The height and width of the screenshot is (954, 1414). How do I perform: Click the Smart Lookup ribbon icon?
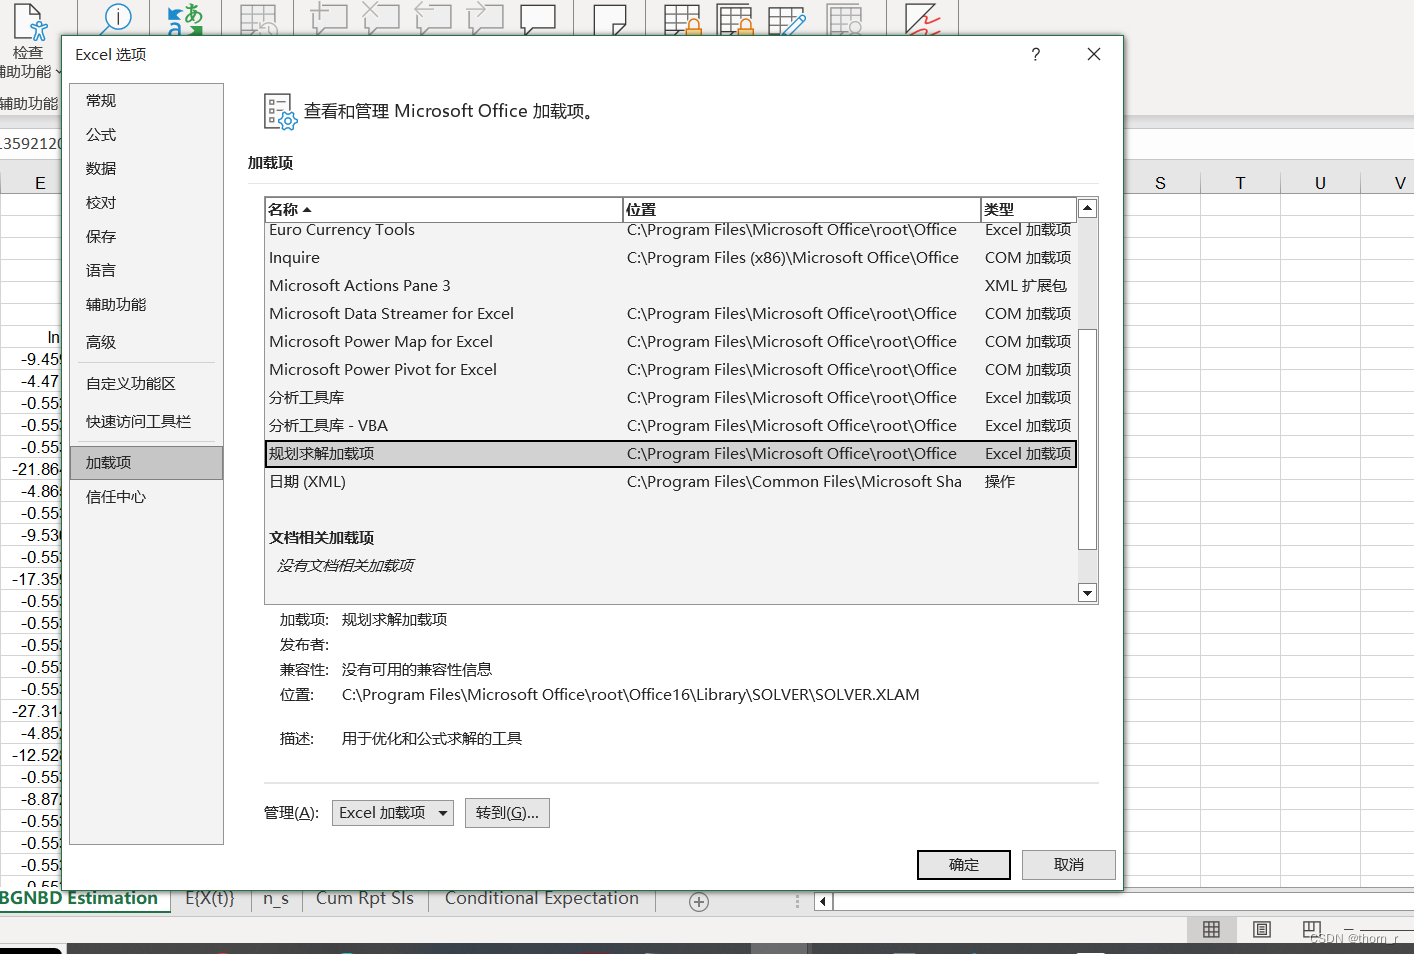click(x=117, y=18)
